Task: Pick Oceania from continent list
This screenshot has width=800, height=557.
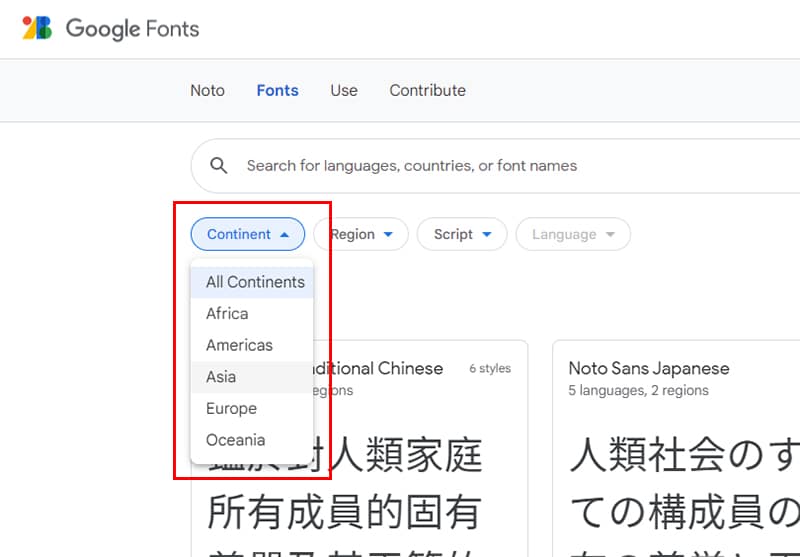Action: [x=252, y=440]
